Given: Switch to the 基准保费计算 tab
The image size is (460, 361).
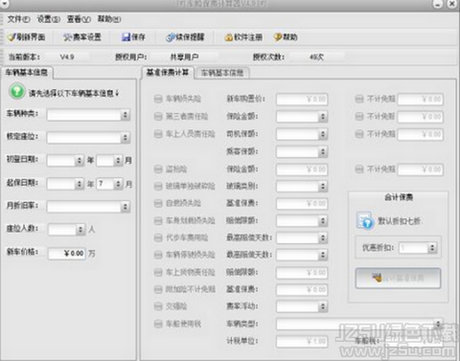Looking at the screenshot, I should (x=168, y=72).
